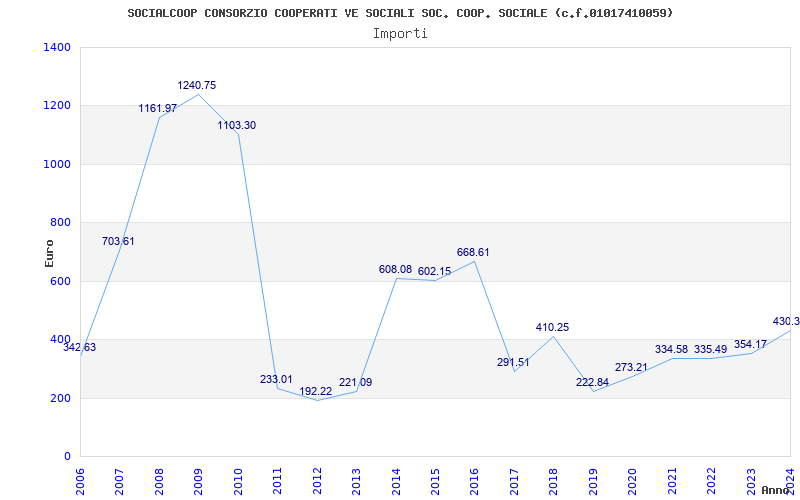The height and width of the screenshot is (500, 800).
Task: Click the 'Anno' x-axis label
Action: tap(776, 490)
